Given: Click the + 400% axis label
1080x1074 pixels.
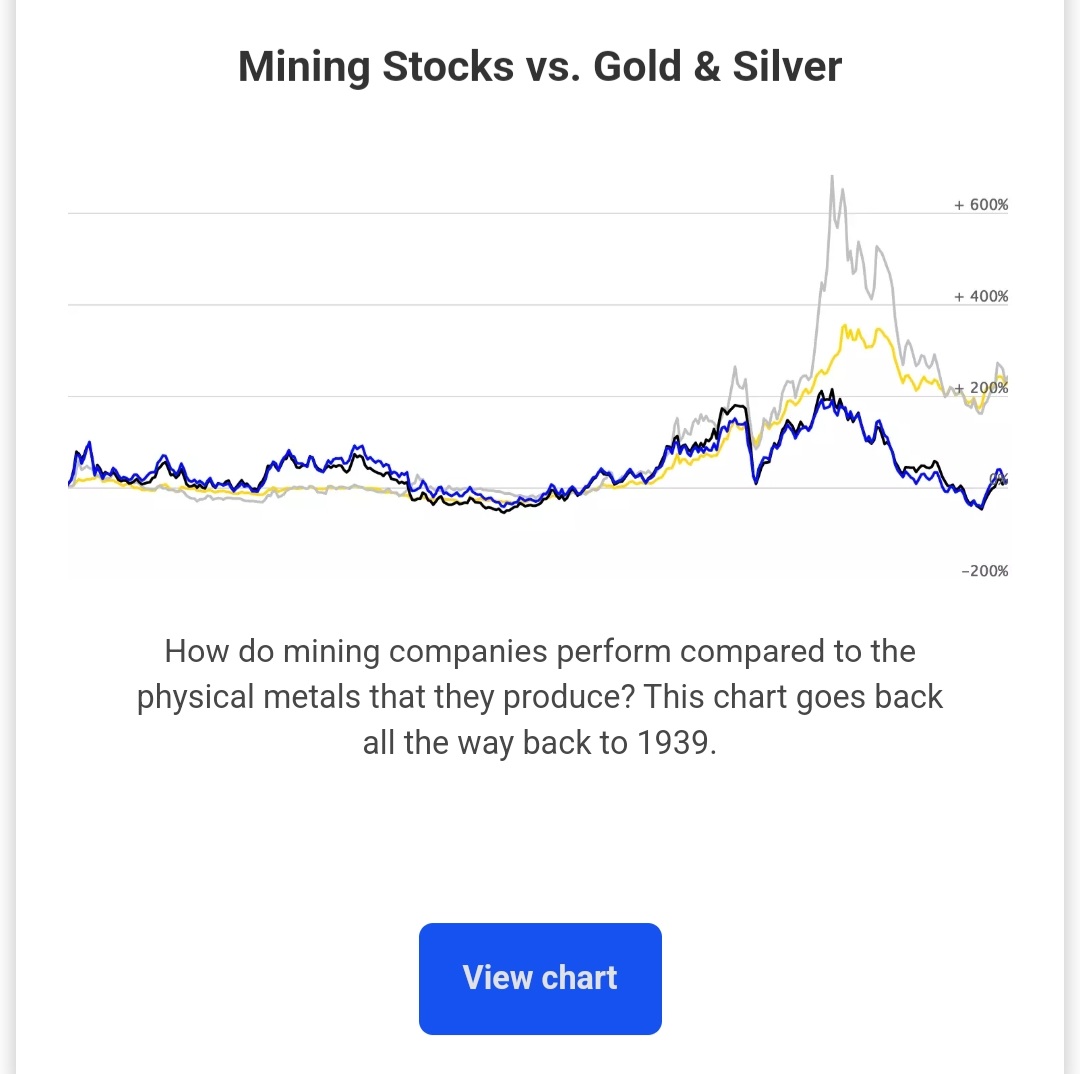Looking at the screenshot, I should point(981,297).
